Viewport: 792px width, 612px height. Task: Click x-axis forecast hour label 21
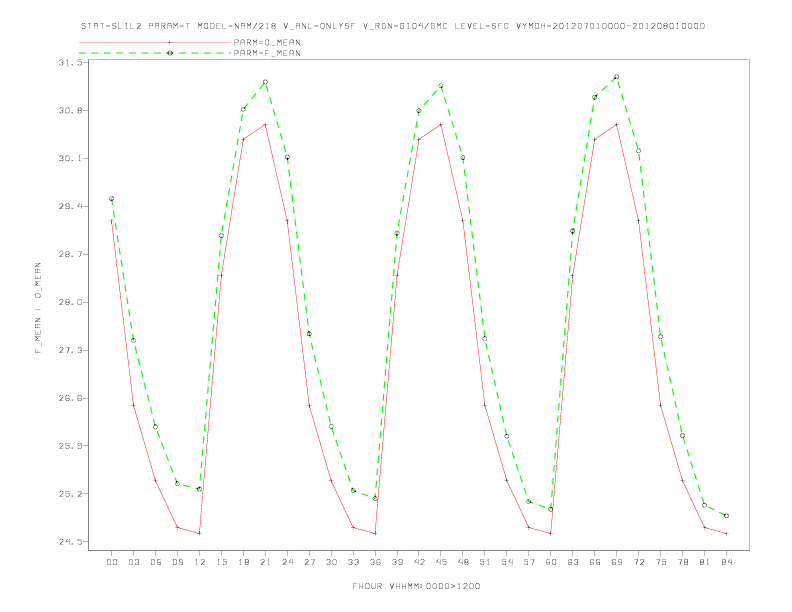point(265,562)
